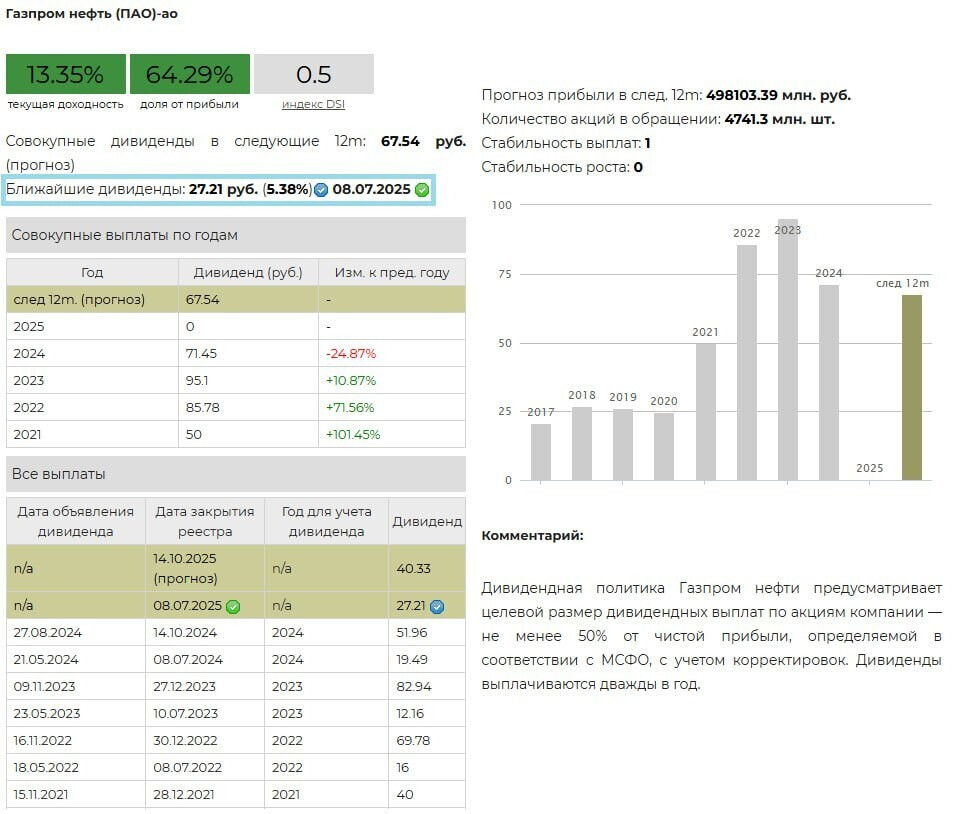Click the Дата закрытия реестра column header
Screen dimensions: 957x814
point(204,521)
